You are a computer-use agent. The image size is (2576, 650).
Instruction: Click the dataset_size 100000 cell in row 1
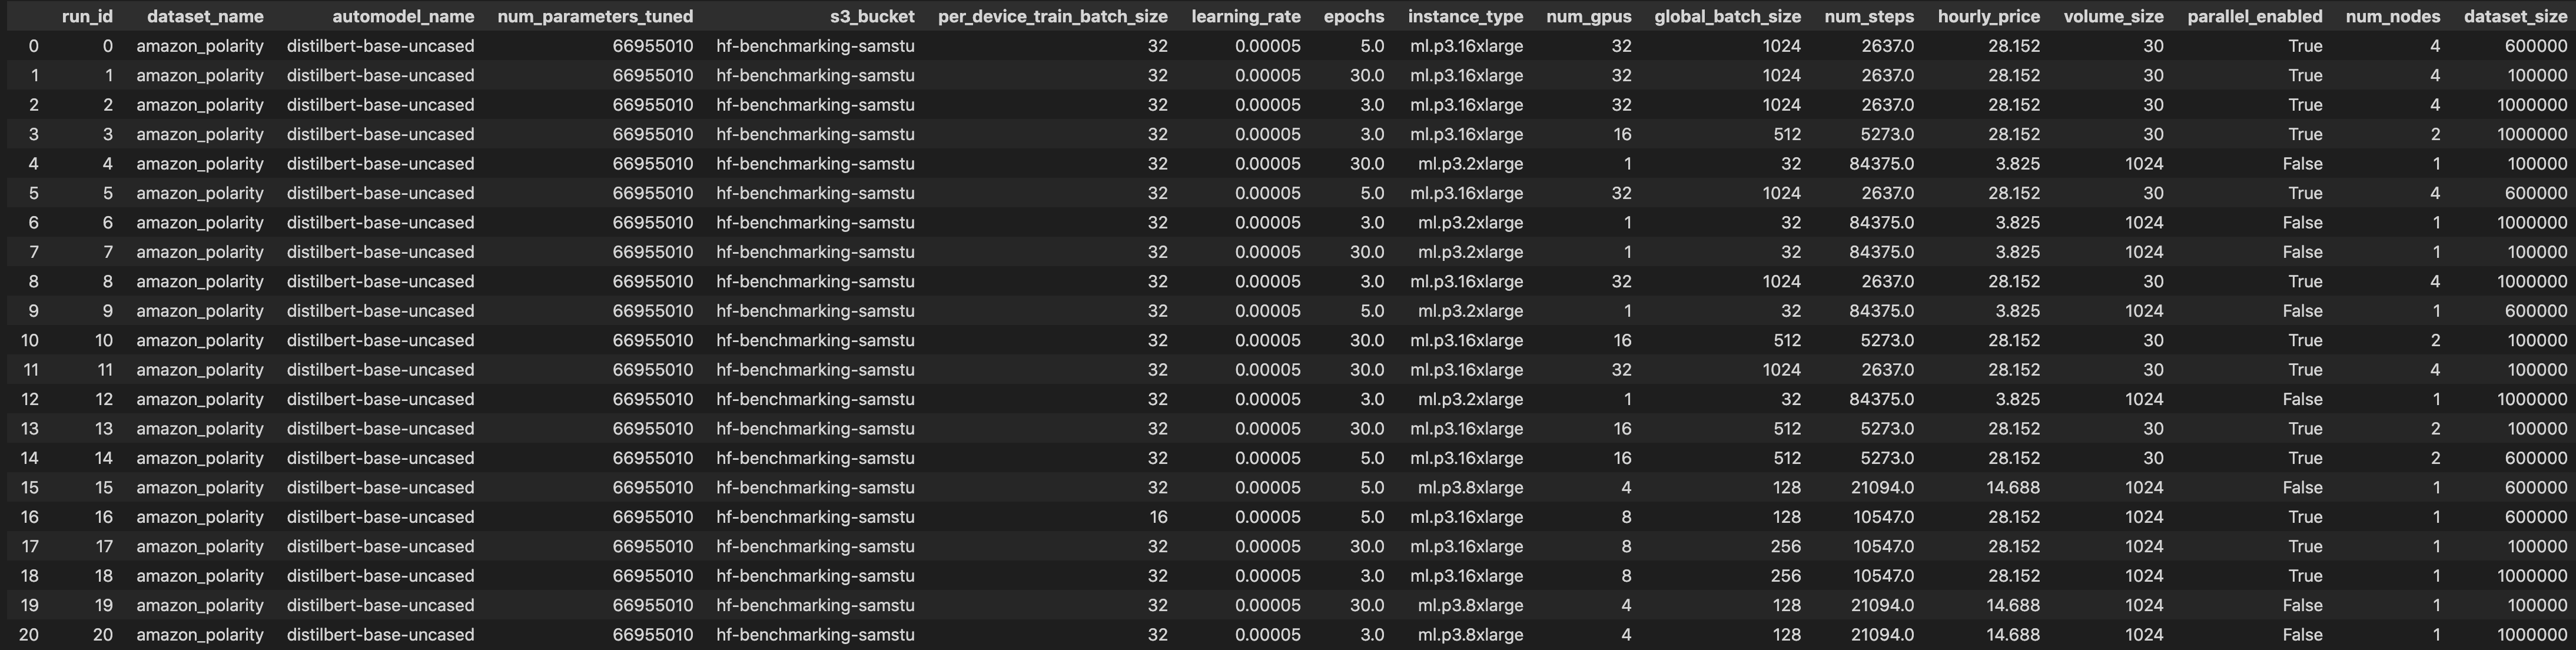tap(2537, 75)
